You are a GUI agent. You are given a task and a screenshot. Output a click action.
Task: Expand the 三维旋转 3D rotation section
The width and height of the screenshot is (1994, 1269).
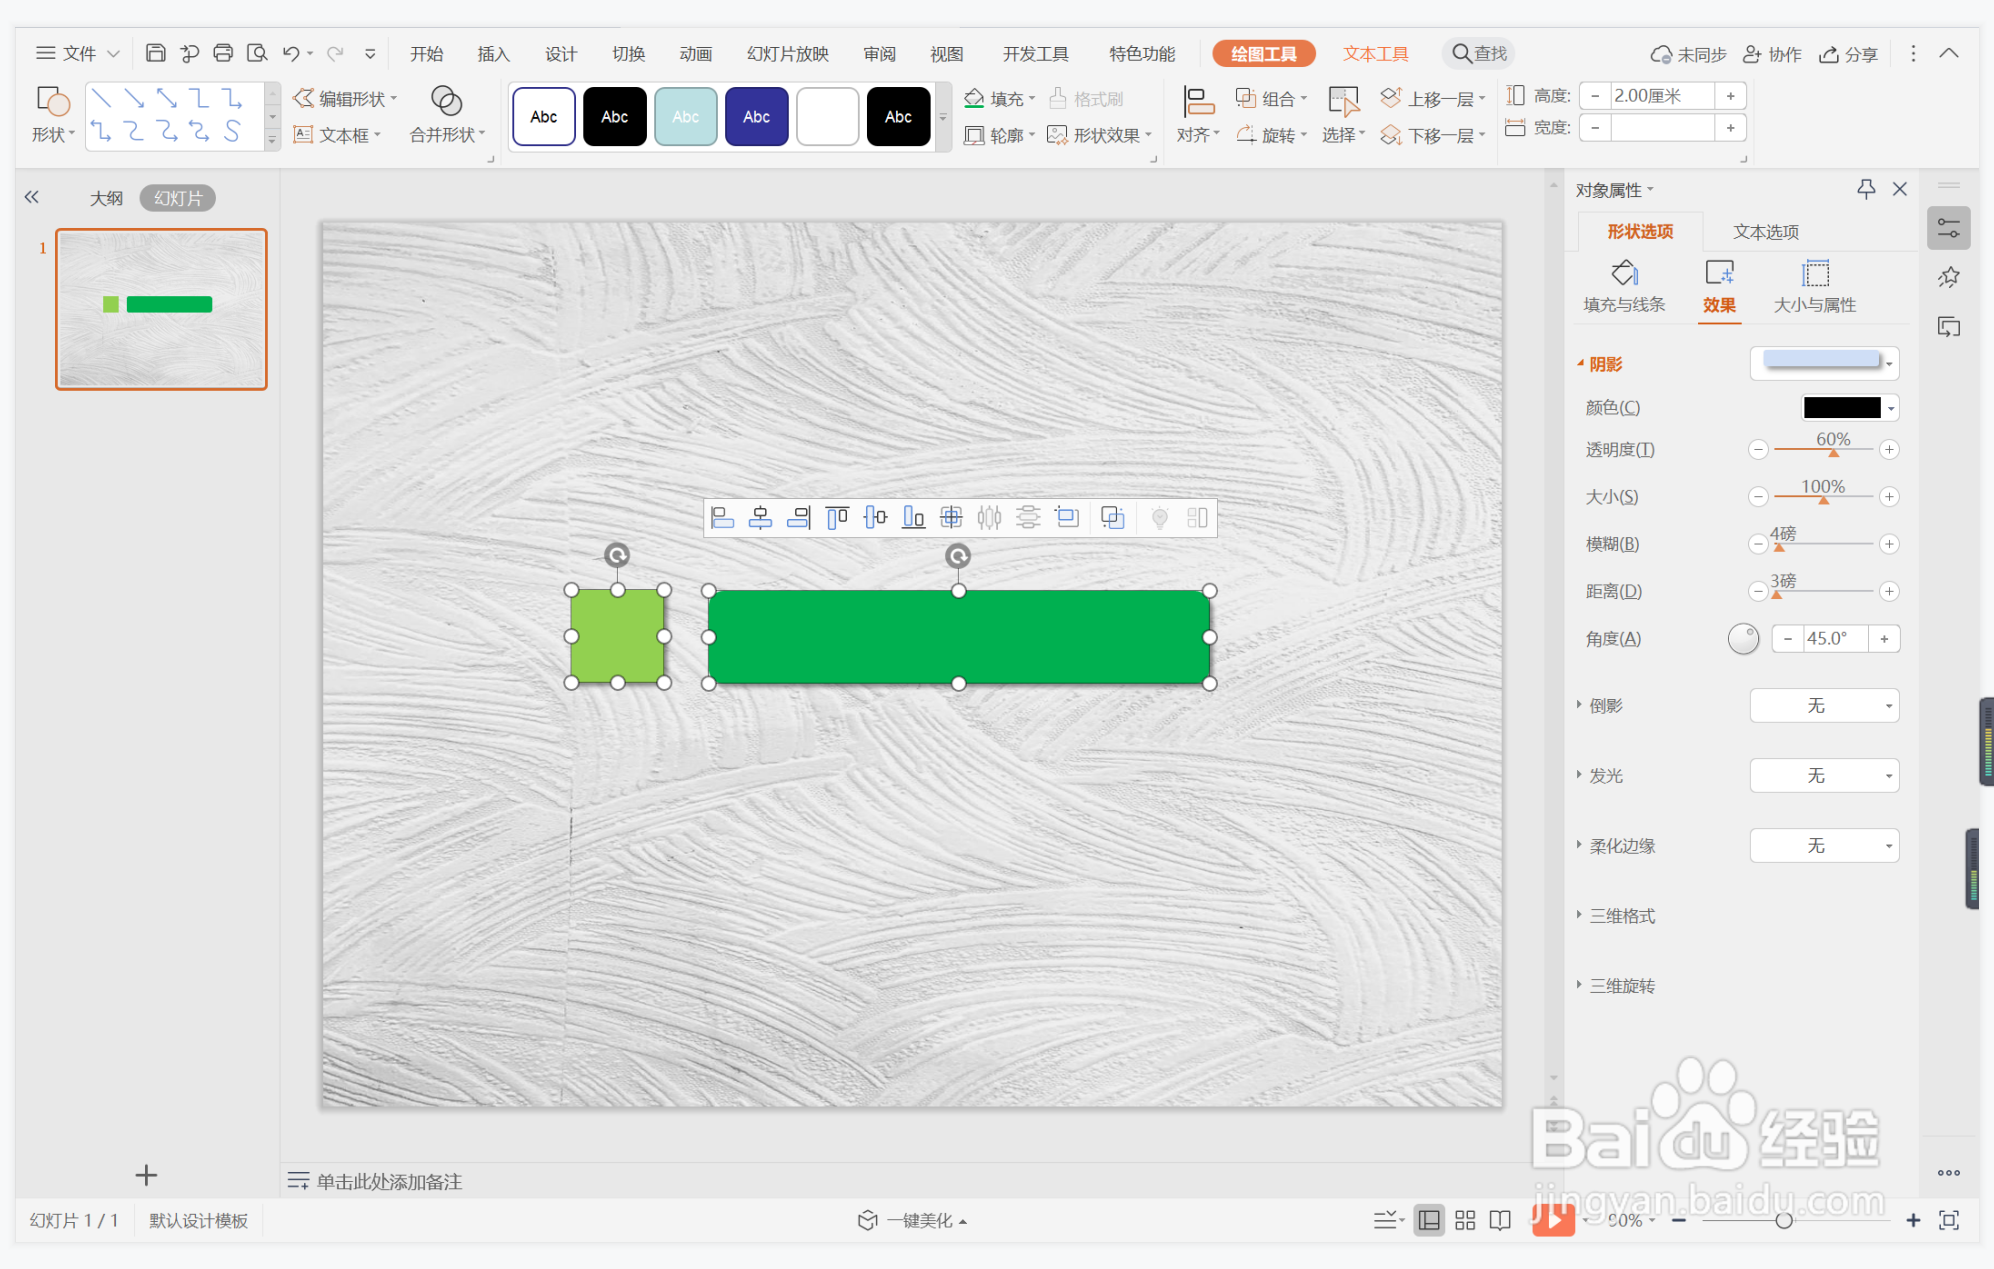[1617, 985]
